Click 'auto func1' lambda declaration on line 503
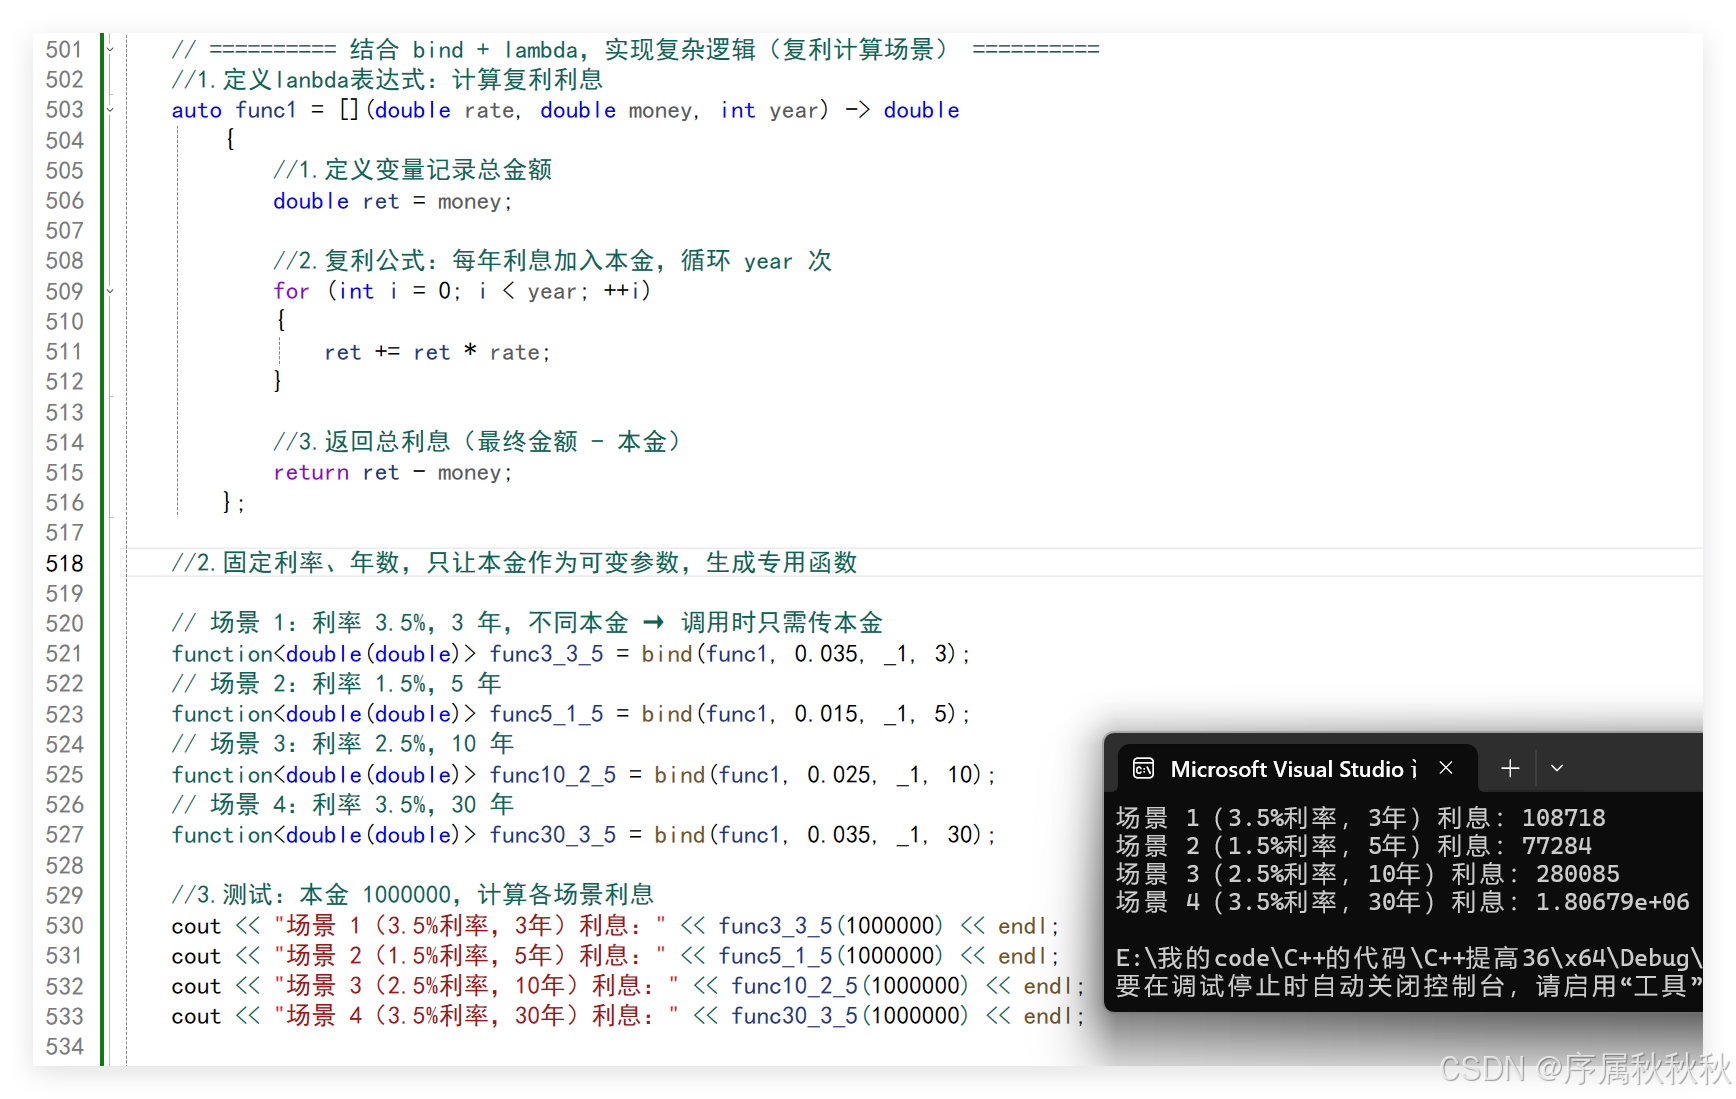This screenshot has height=1099, width=1736. (565, 110)
